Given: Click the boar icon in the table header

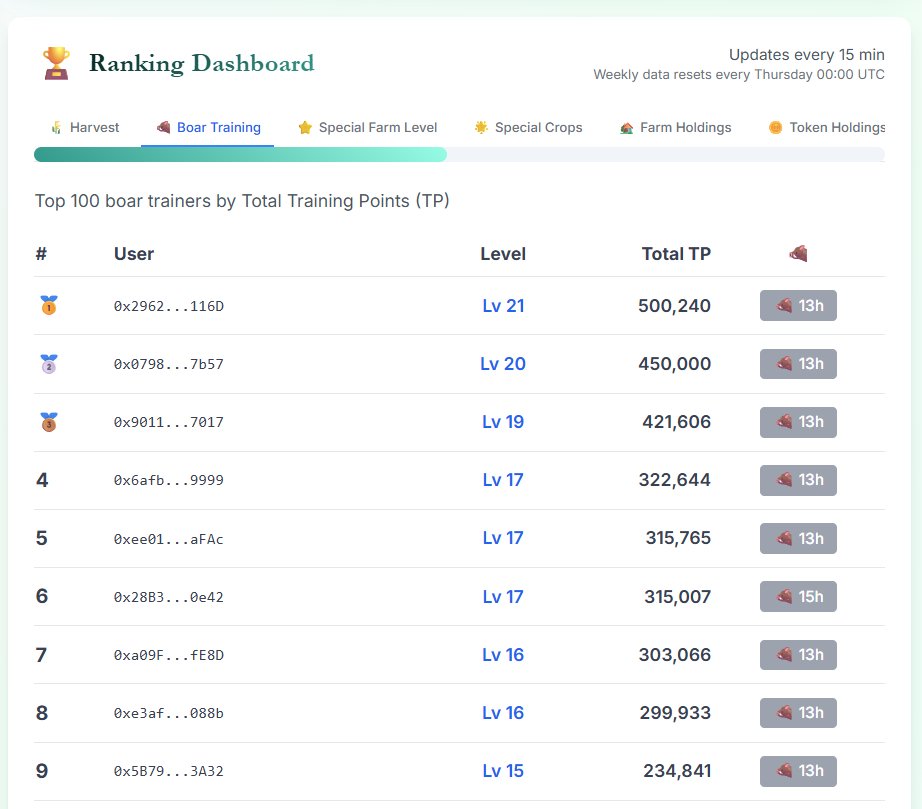Looking at the screenshot, I should click(798, 254).
